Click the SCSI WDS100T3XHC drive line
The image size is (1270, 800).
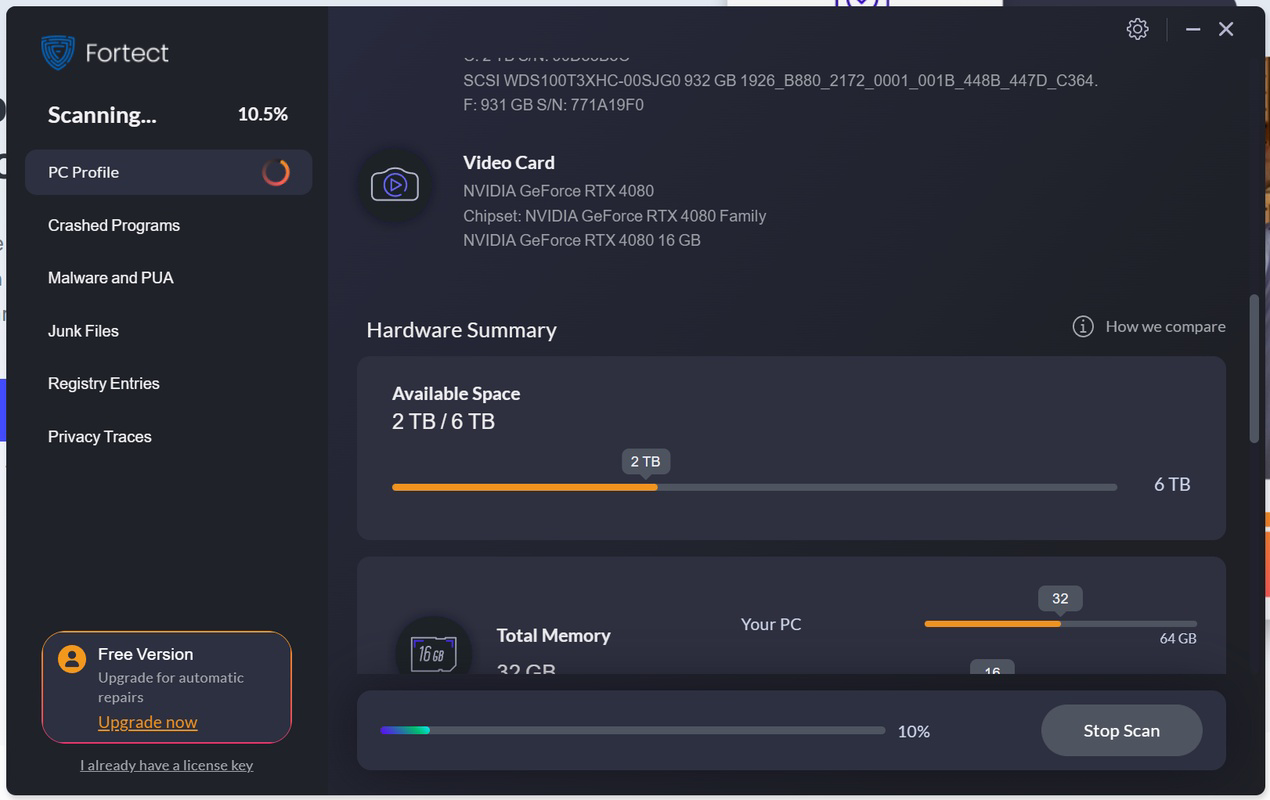click(781, 81)
